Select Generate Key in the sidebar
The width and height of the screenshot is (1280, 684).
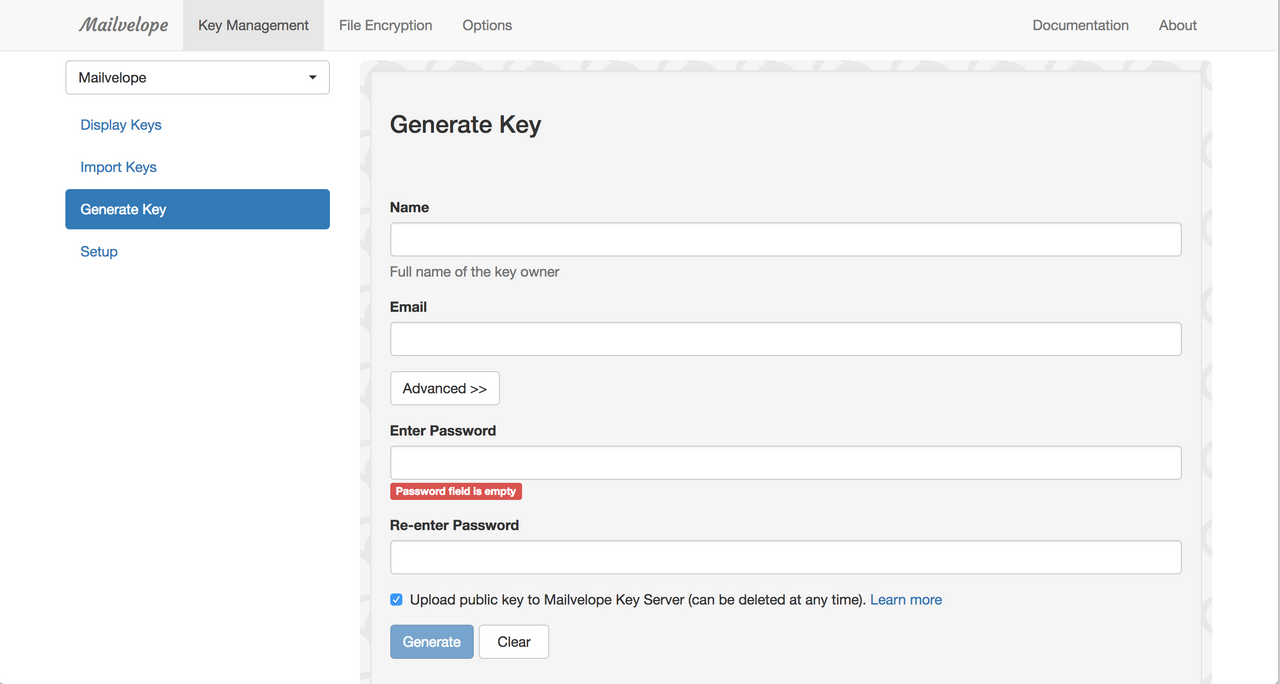pyautogui.click(x=123, y=209)
